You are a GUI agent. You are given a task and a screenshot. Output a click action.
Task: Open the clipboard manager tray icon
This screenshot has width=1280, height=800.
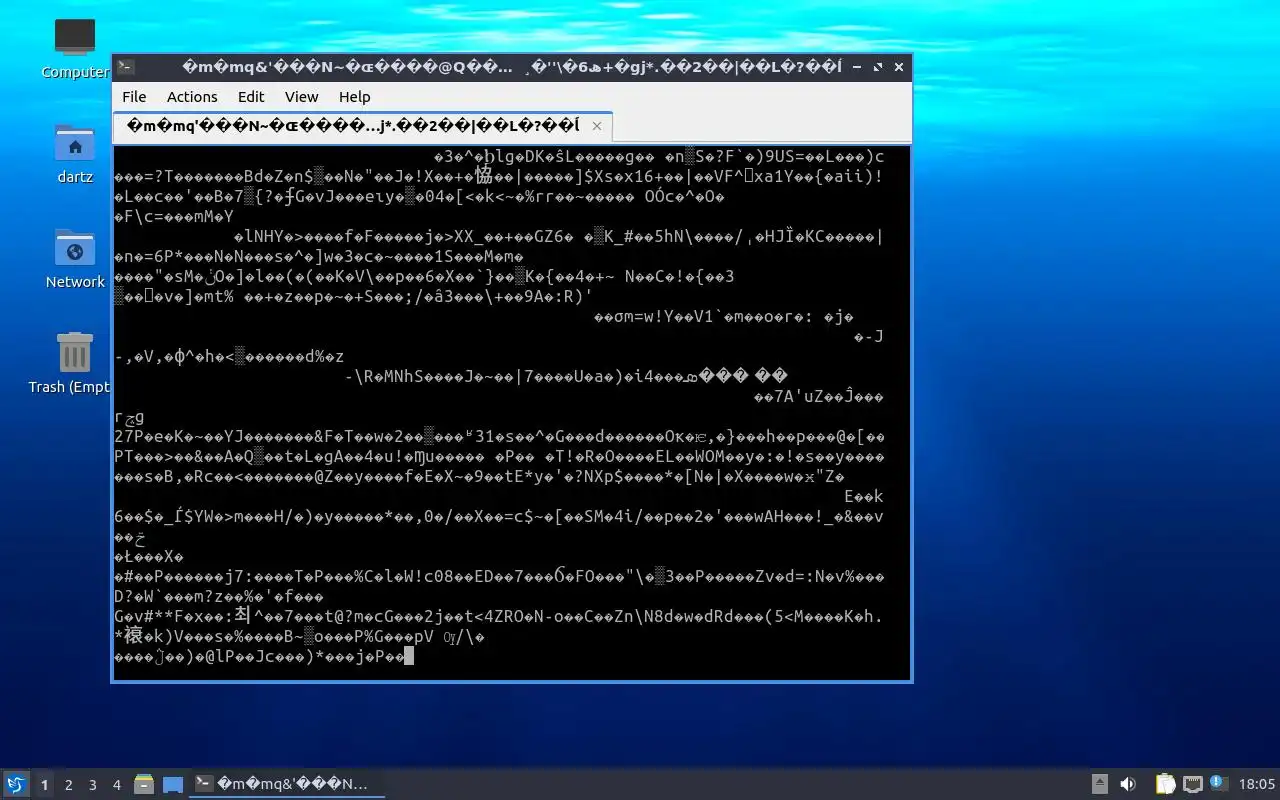coord(1166,784)
